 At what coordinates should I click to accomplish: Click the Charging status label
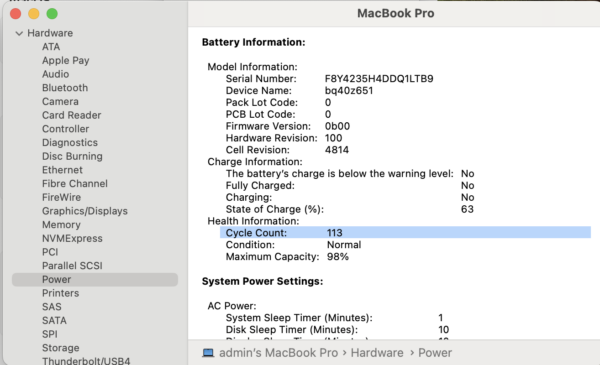249,197
